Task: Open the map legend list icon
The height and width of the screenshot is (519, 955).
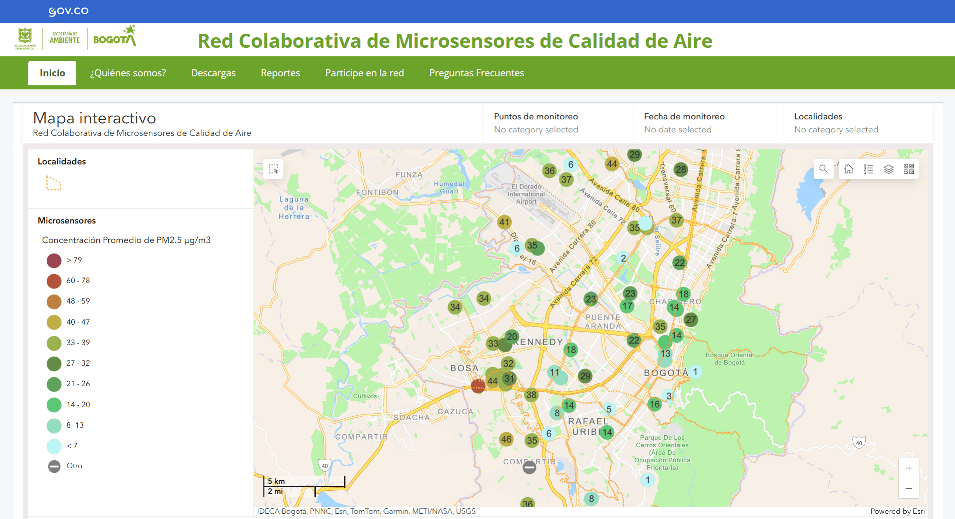Action: point(868,169)
